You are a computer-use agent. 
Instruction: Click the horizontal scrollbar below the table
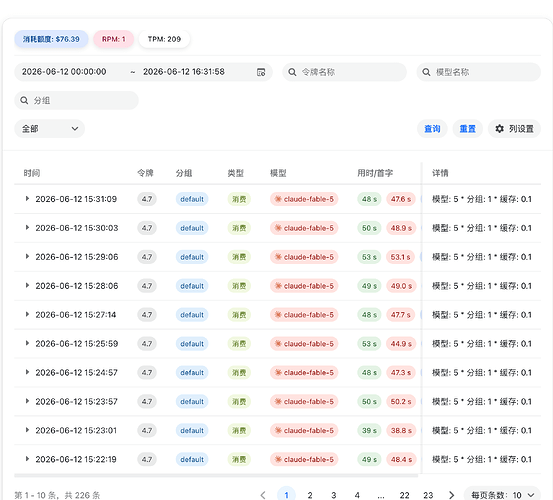[x=216, y=476]
